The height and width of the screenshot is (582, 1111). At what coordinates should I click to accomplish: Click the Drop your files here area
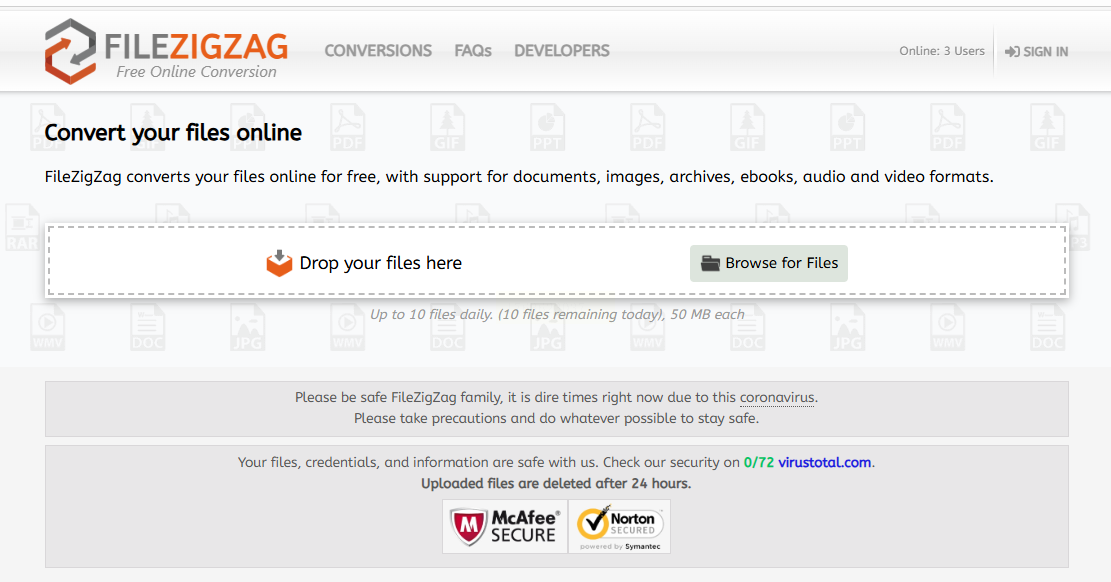pos(558,261)
